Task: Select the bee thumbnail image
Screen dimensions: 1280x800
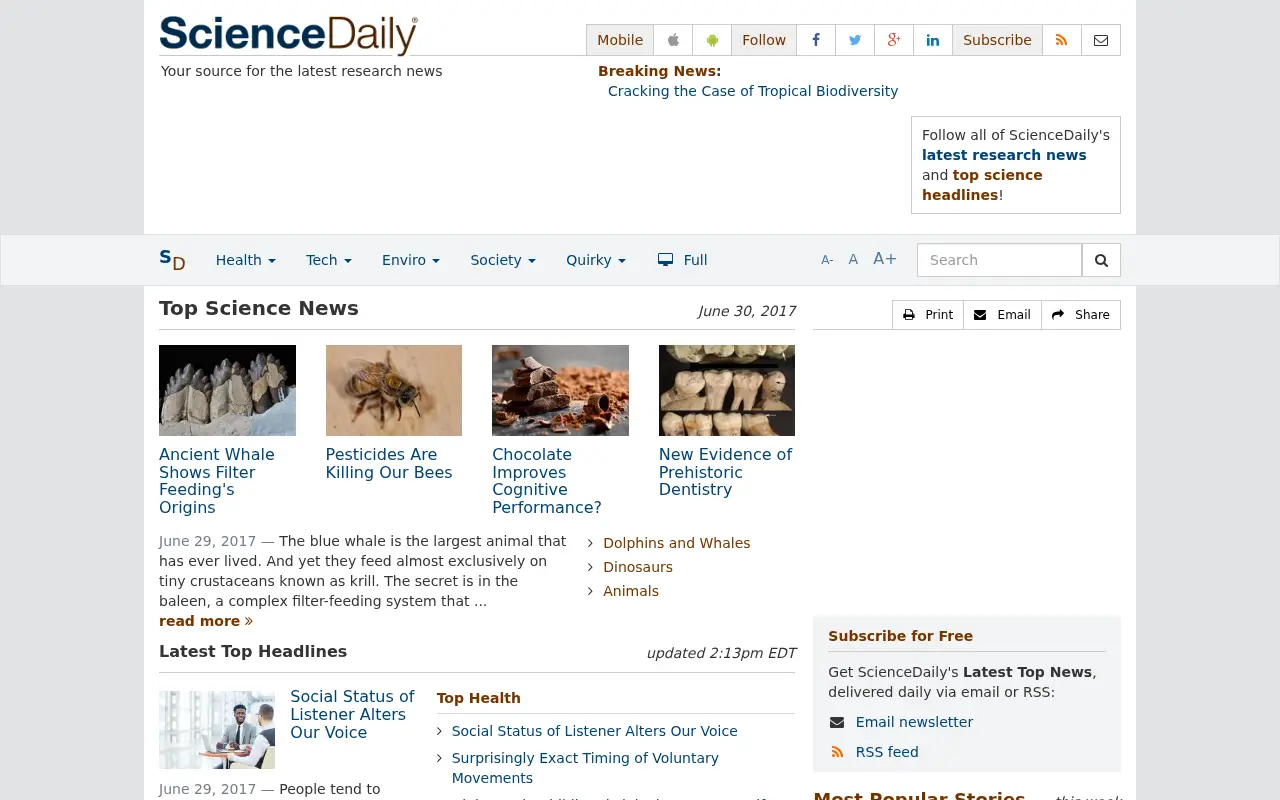Action: pos(394,390)
